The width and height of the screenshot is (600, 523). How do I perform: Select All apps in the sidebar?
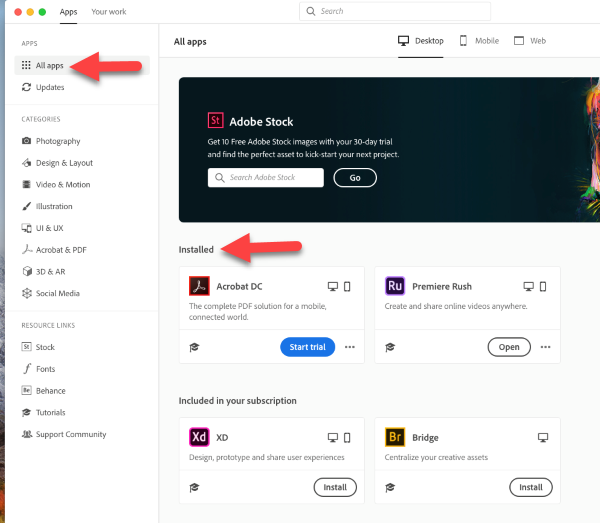[x=82, y=65]
